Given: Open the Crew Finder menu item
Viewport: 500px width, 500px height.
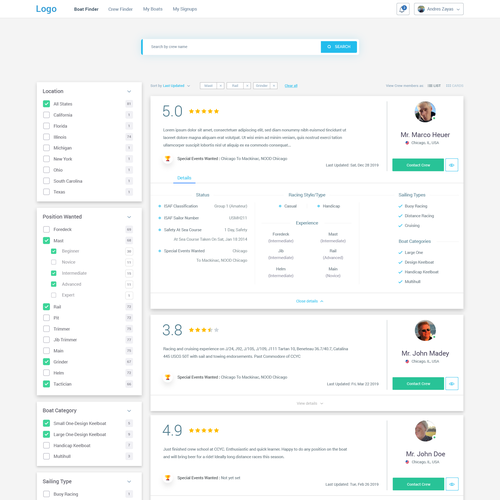Looking at the screenshot, I should tap(120, 9).
